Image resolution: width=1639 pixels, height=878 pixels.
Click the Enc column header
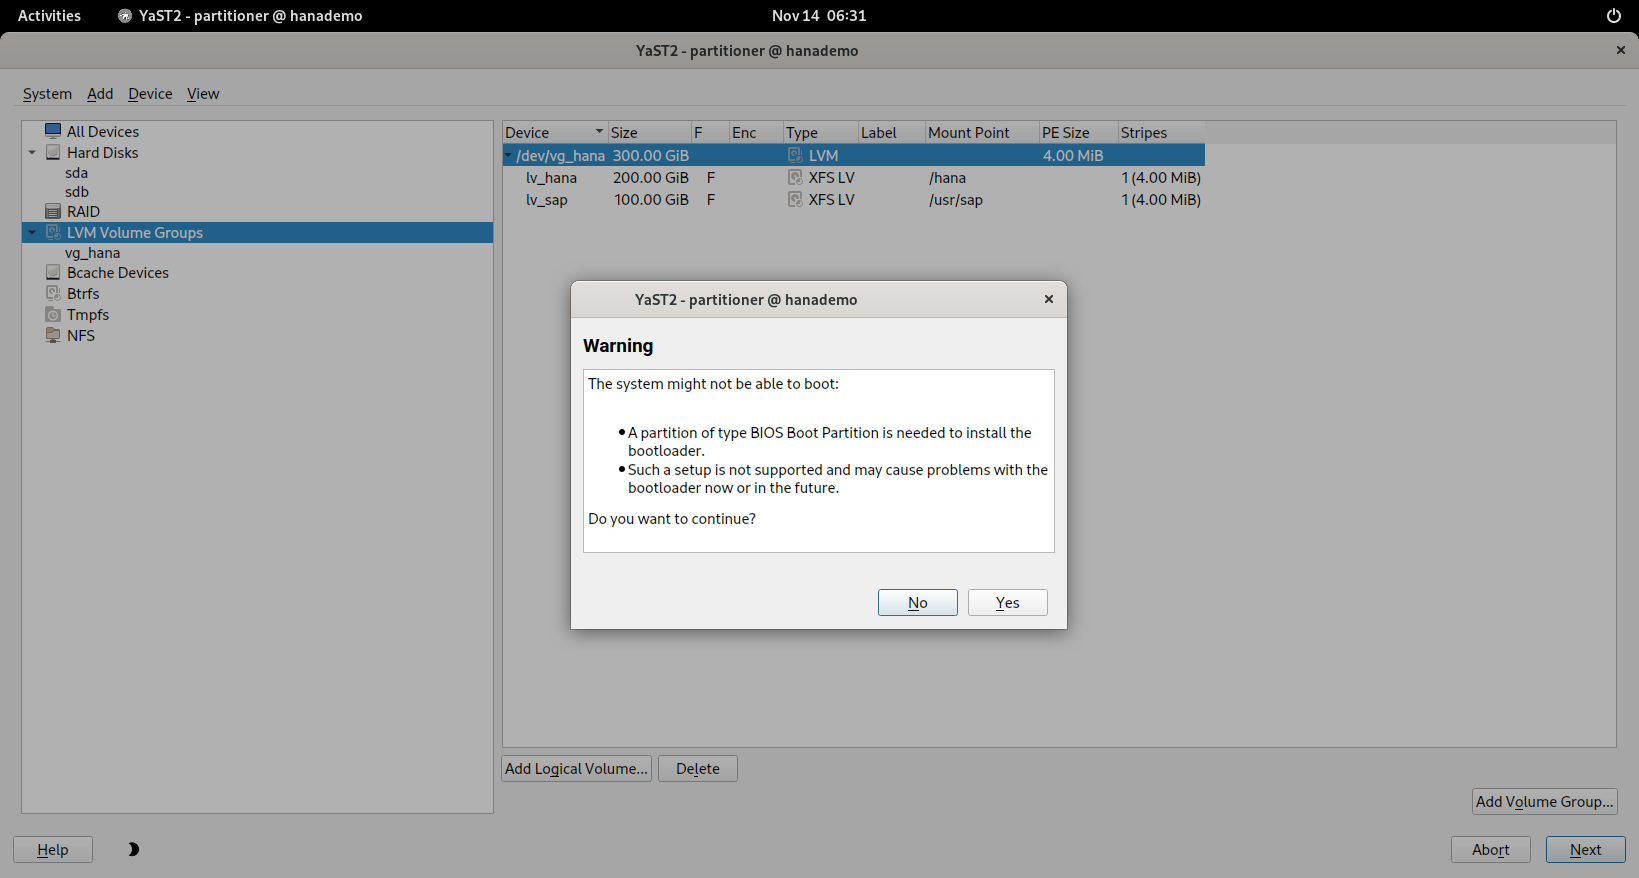pos(756,132)
